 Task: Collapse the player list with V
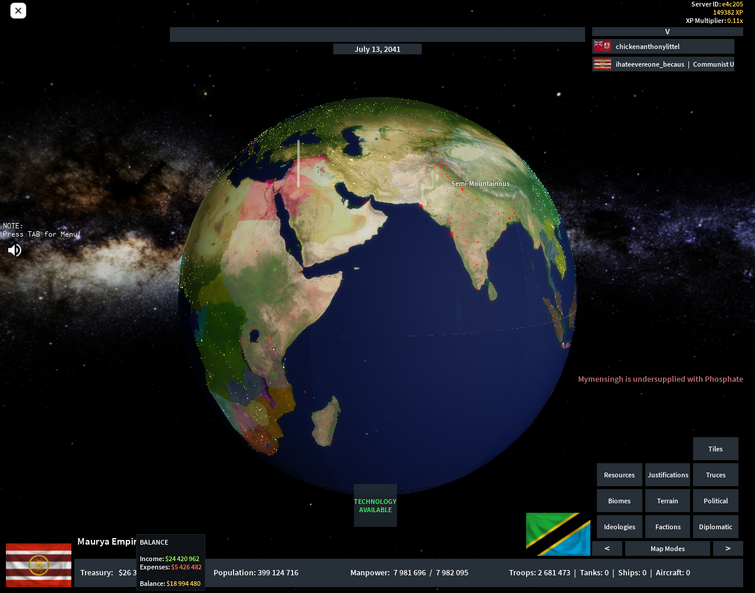[667, 31]
